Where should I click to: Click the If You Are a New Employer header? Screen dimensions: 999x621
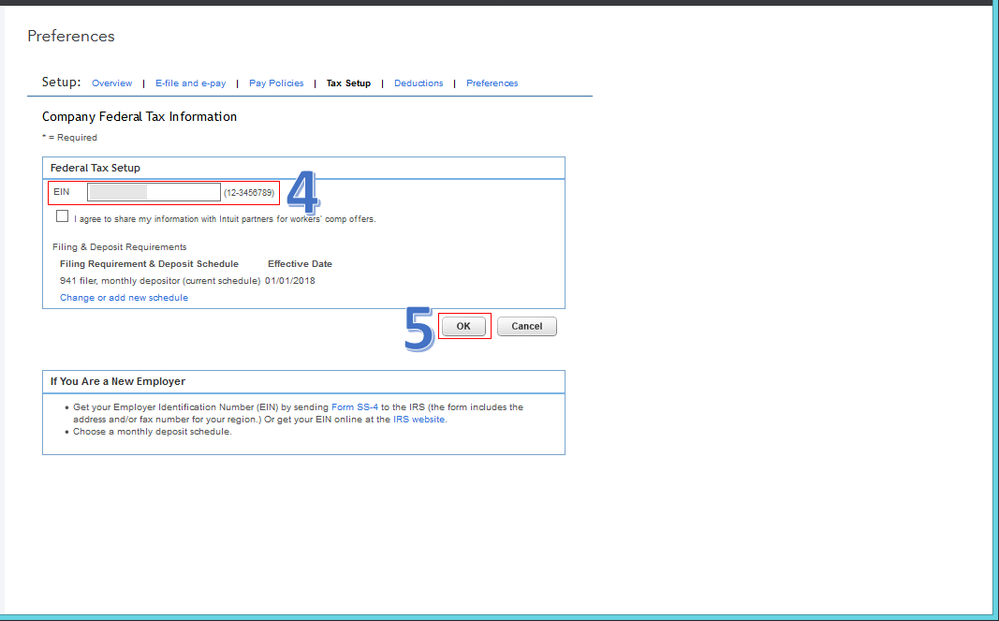(118, 381)
